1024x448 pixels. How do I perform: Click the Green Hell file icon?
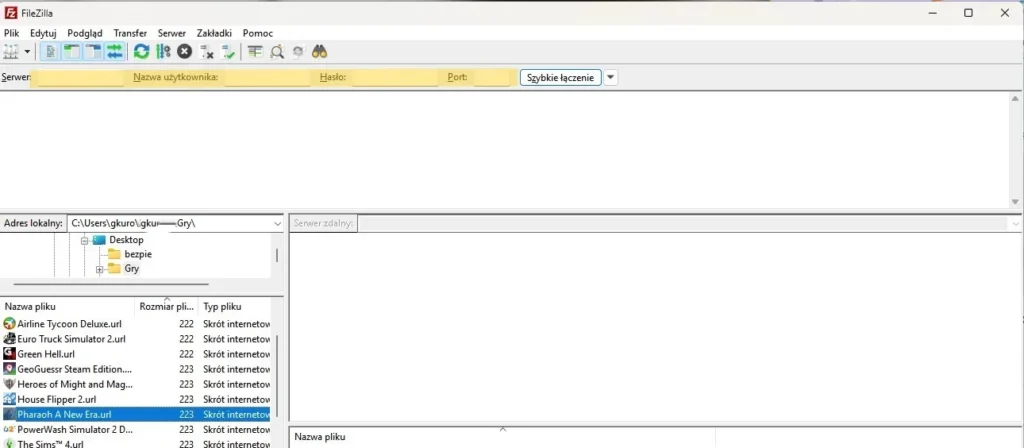pos(9,354)
